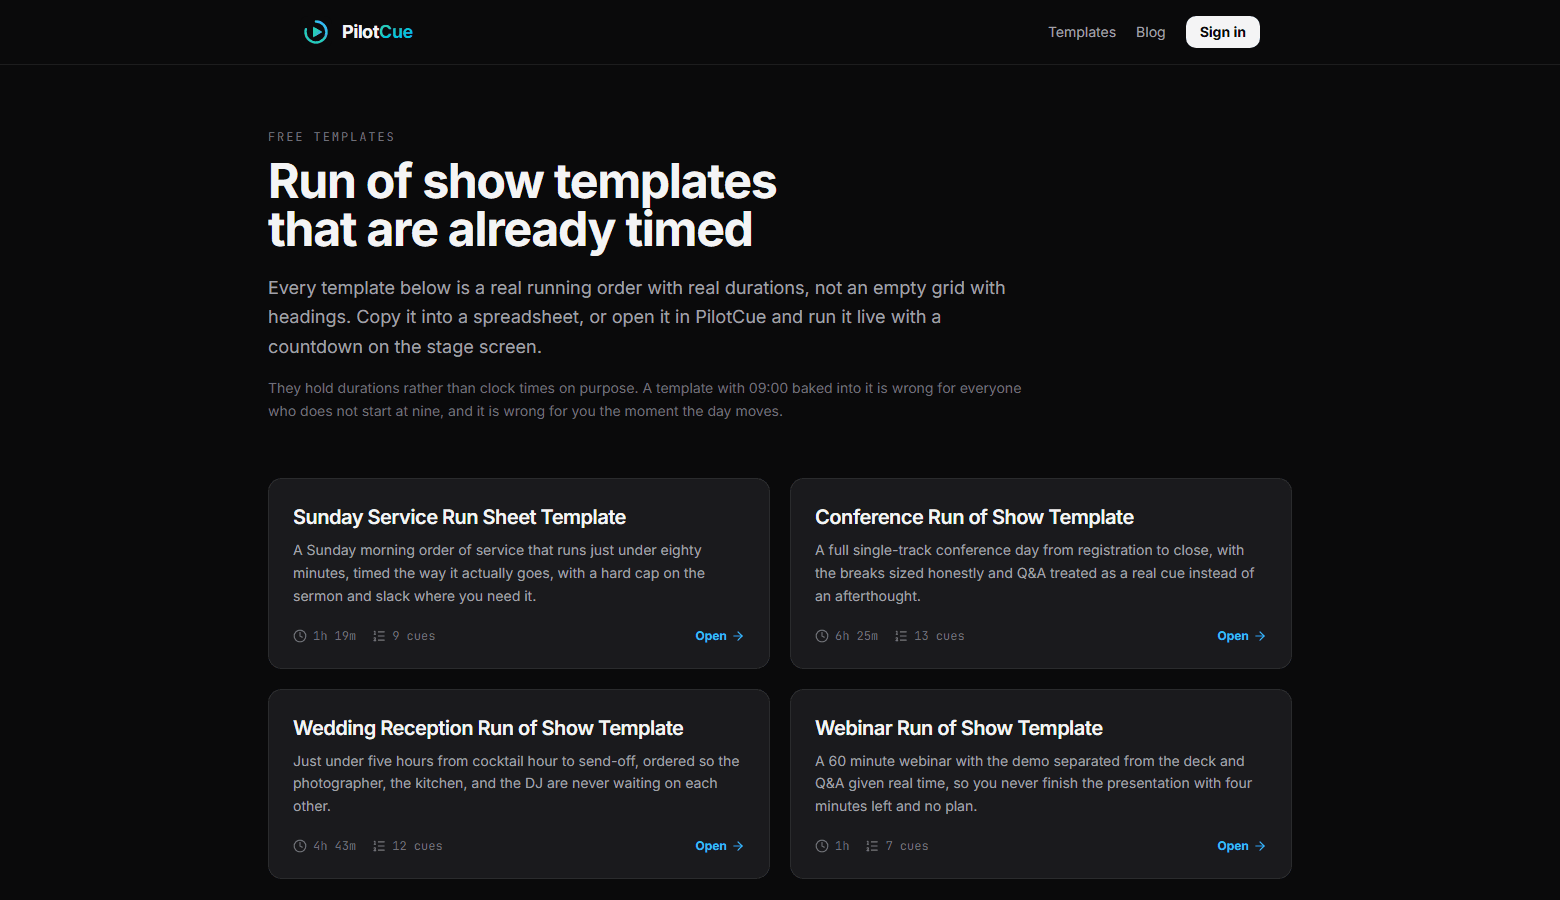Open the Webinar Run of Show Template title

(x=959, y=728)
